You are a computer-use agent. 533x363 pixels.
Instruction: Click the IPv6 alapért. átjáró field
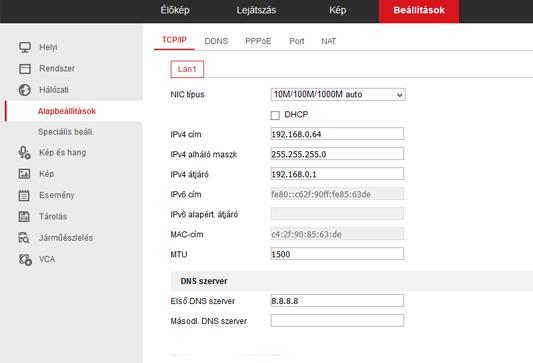point(337,214)
